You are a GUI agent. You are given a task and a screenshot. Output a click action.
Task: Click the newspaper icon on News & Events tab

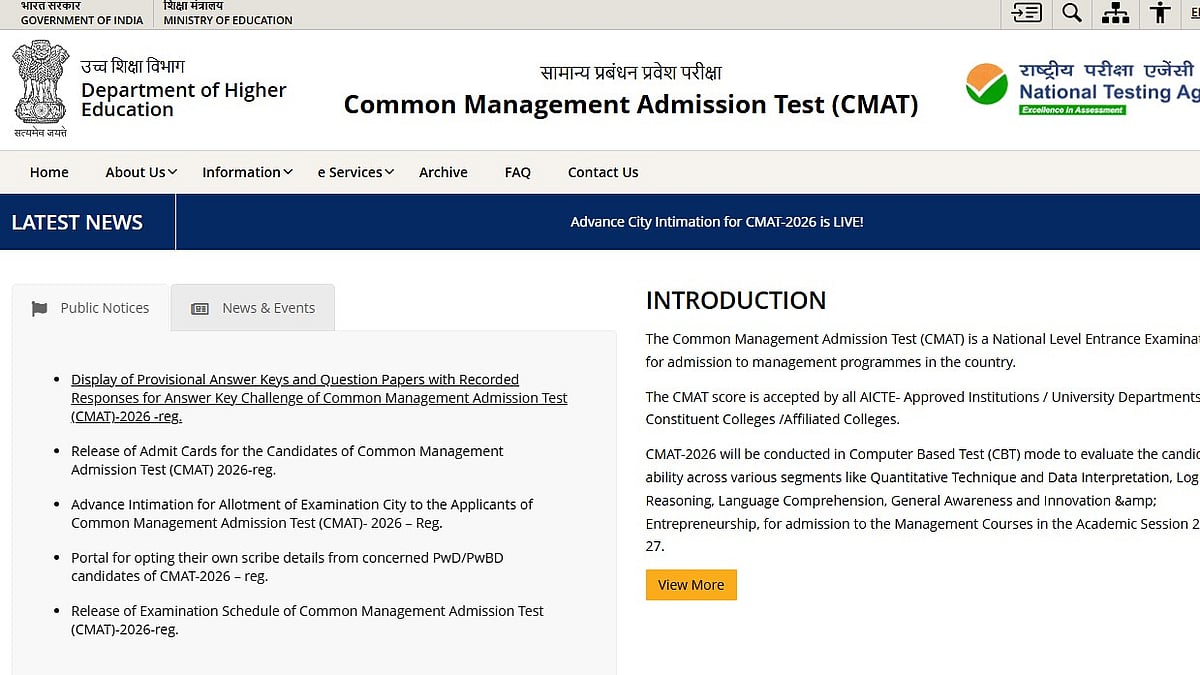198,308
